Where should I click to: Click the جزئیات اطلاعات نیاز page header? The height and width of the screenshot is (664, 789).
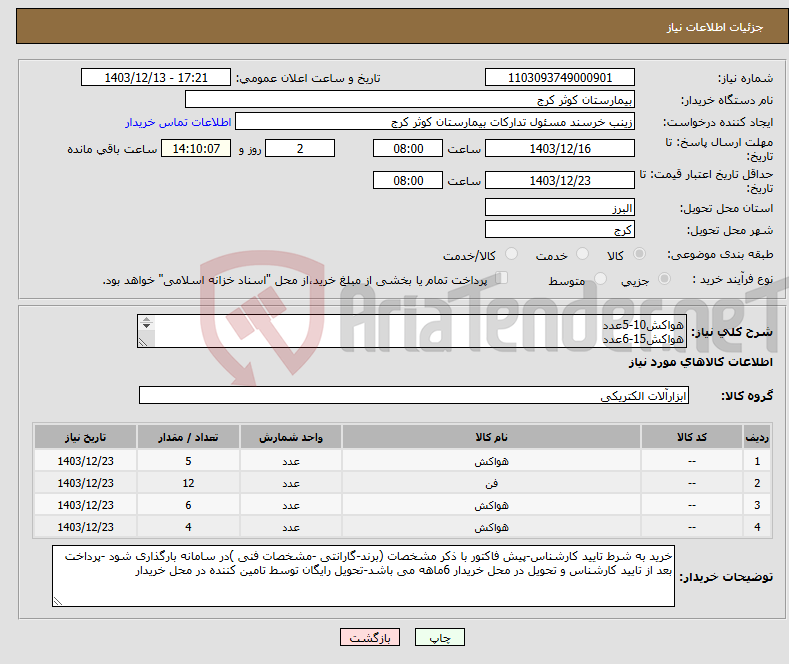pos(715,27)
